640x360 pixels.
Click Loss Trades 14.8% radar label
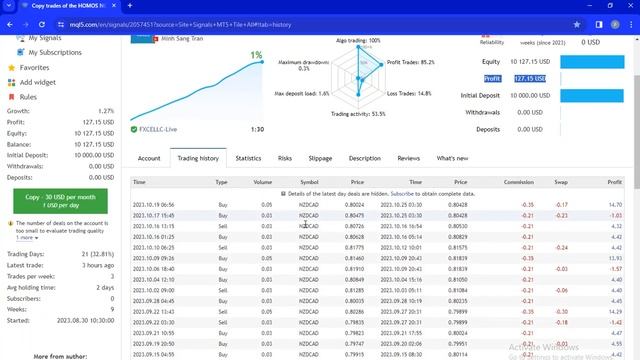409,93
